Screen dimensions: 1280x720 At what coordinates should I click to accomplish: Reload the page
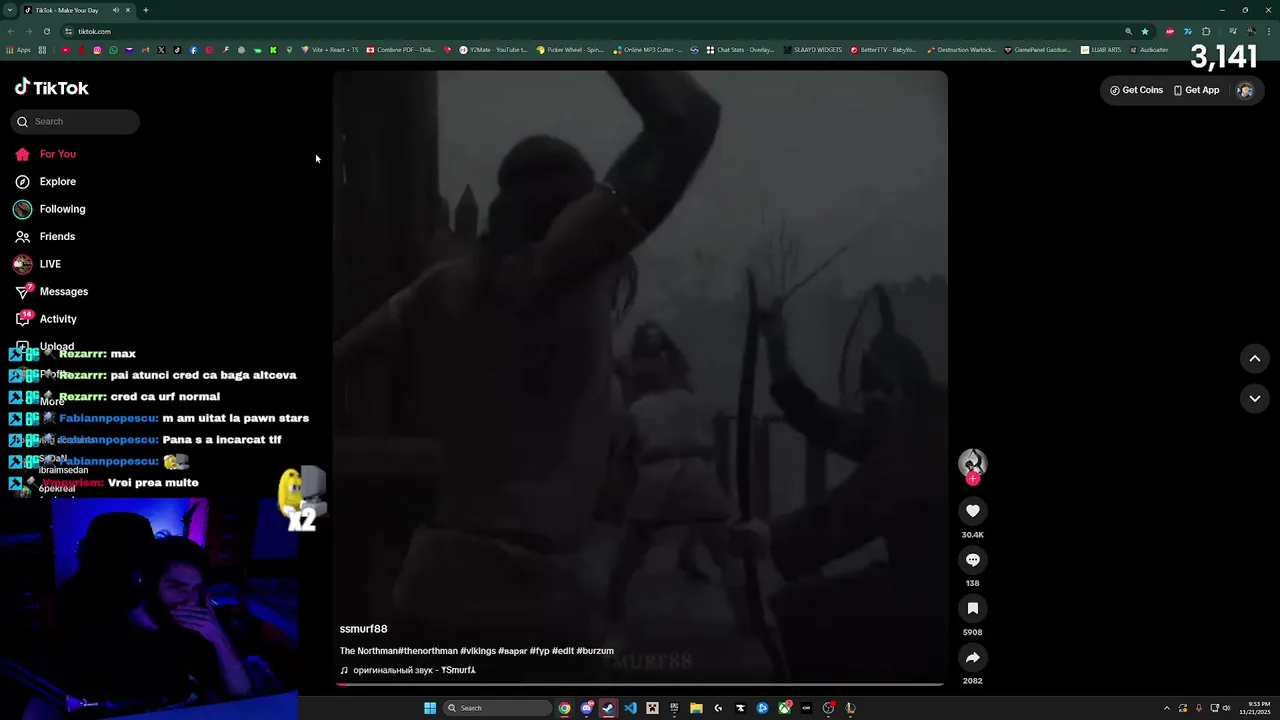point(46,31)
